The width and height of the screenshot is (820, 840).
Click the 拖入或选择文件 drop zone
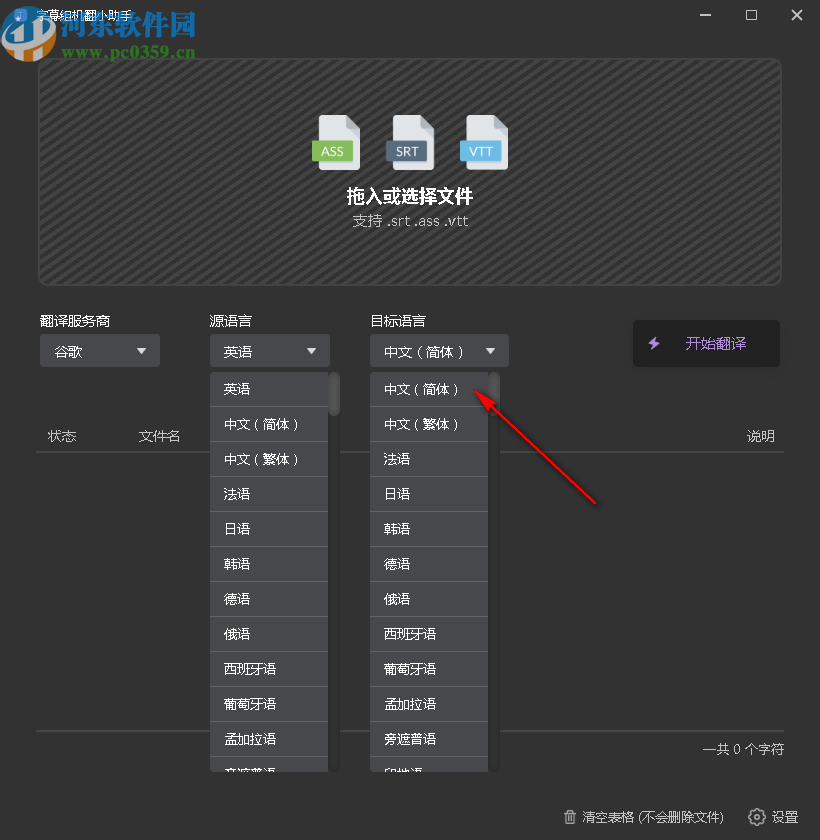point(410,196)
